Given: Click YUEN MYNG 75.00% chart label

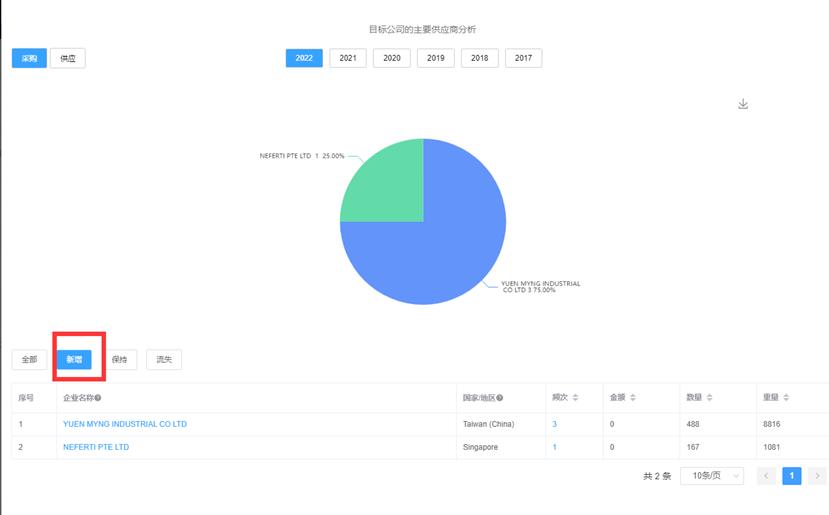Looking at the screenshot, I should 540,287.
